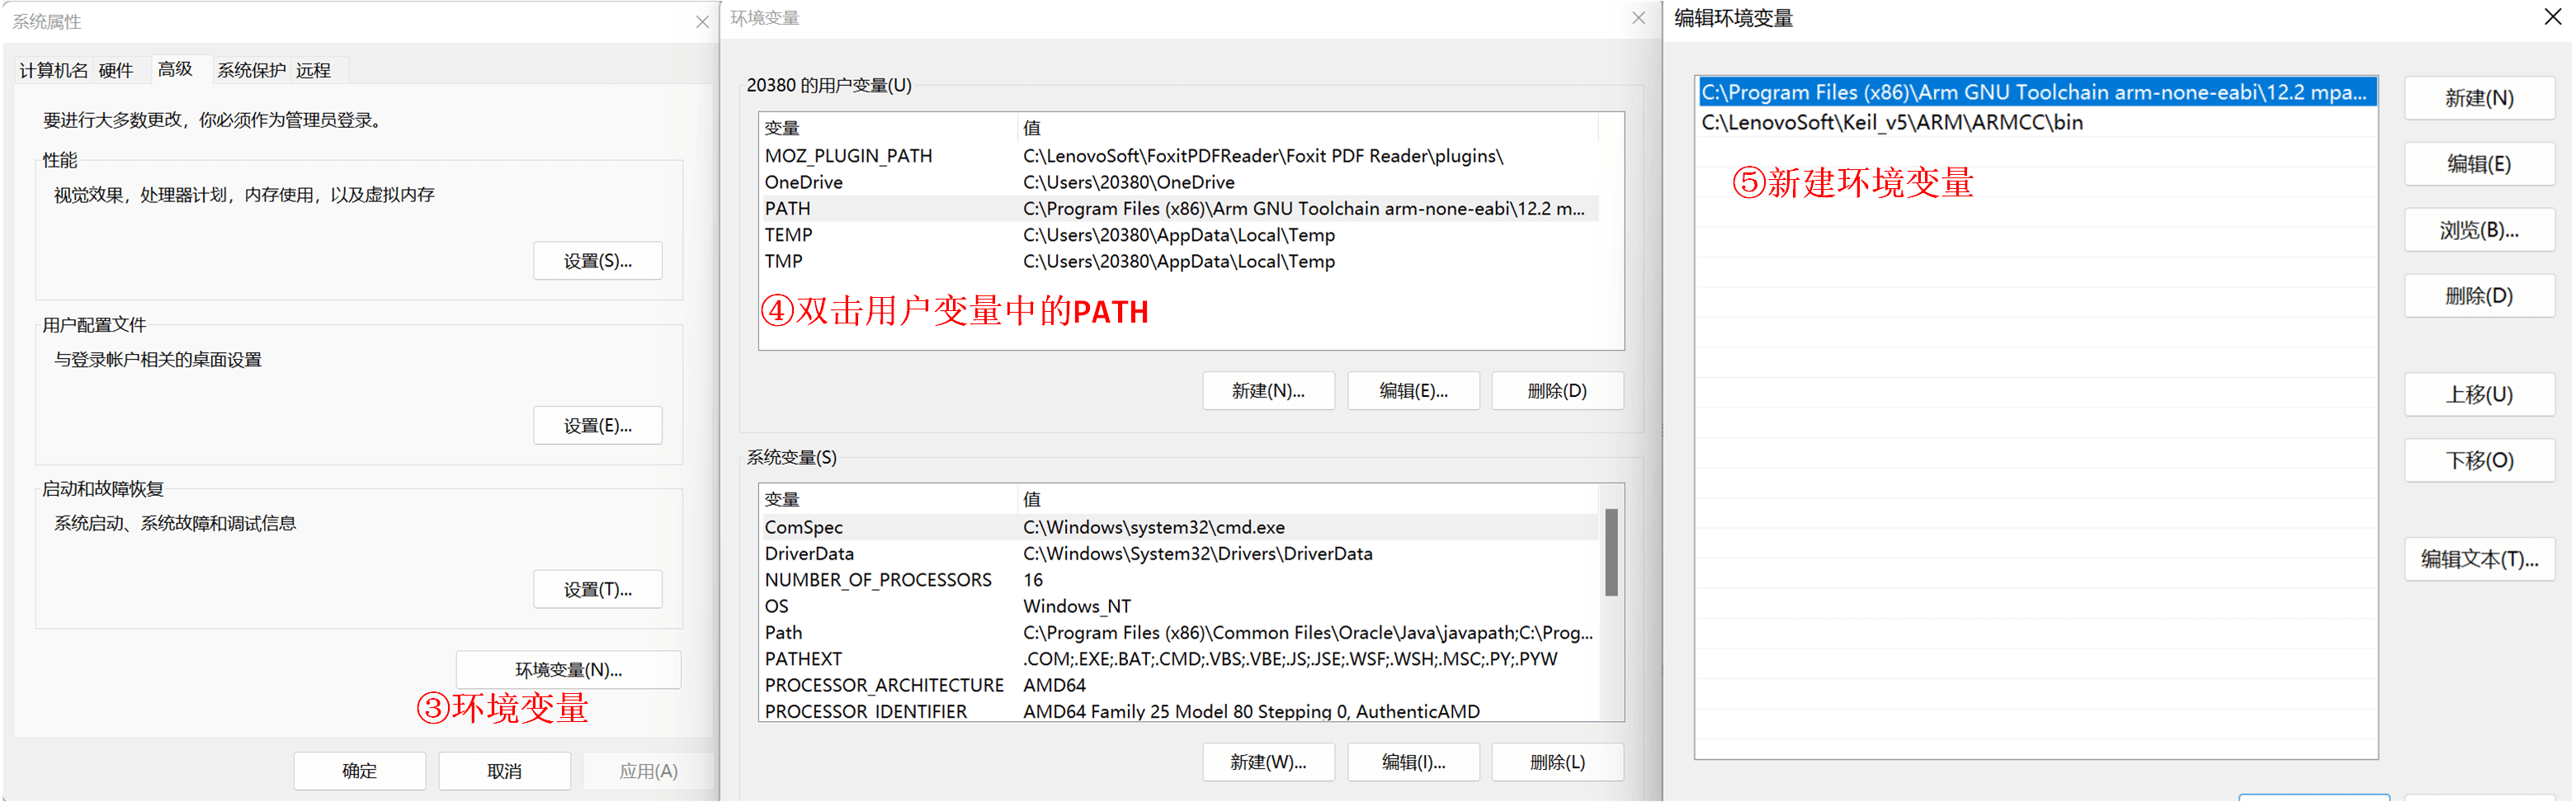Image resolution: width=2576 pixels, height=802 pixels.
Task: Click 上移(U) to move entry up
Action: (x=2478, y=395)
